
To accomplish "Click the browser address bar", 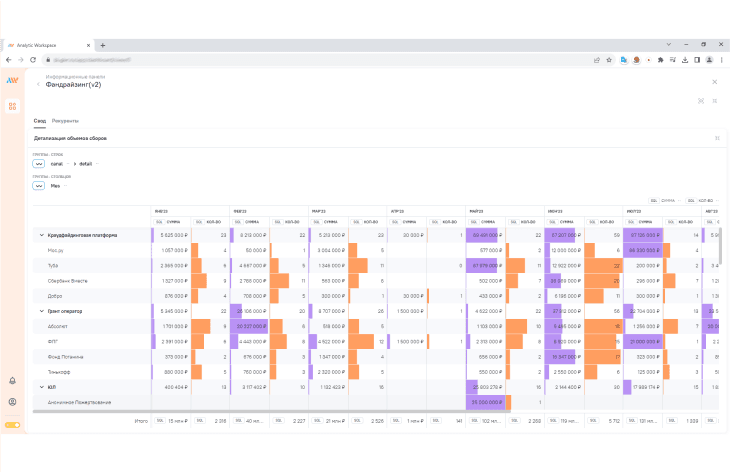I will click(317, 60).
